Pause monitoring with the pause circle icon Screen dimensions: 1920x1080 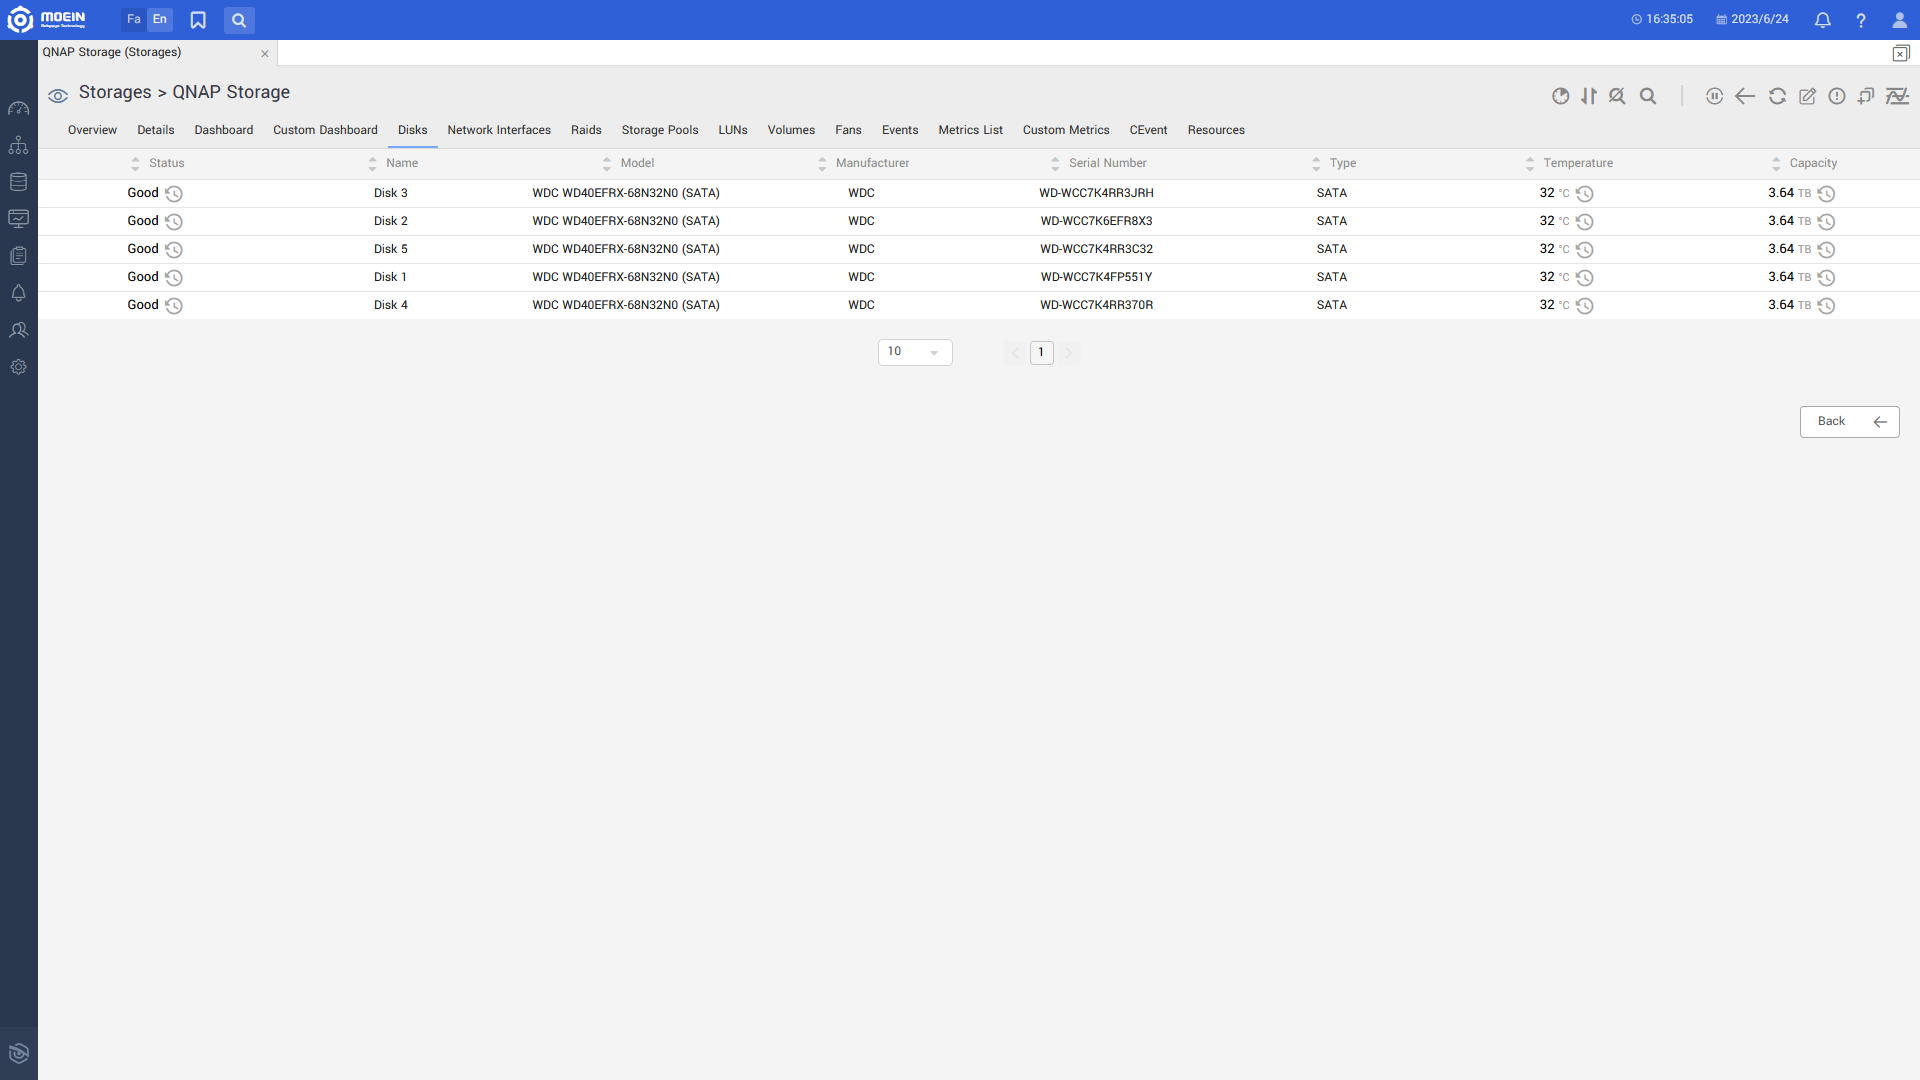coord(1714,96)
